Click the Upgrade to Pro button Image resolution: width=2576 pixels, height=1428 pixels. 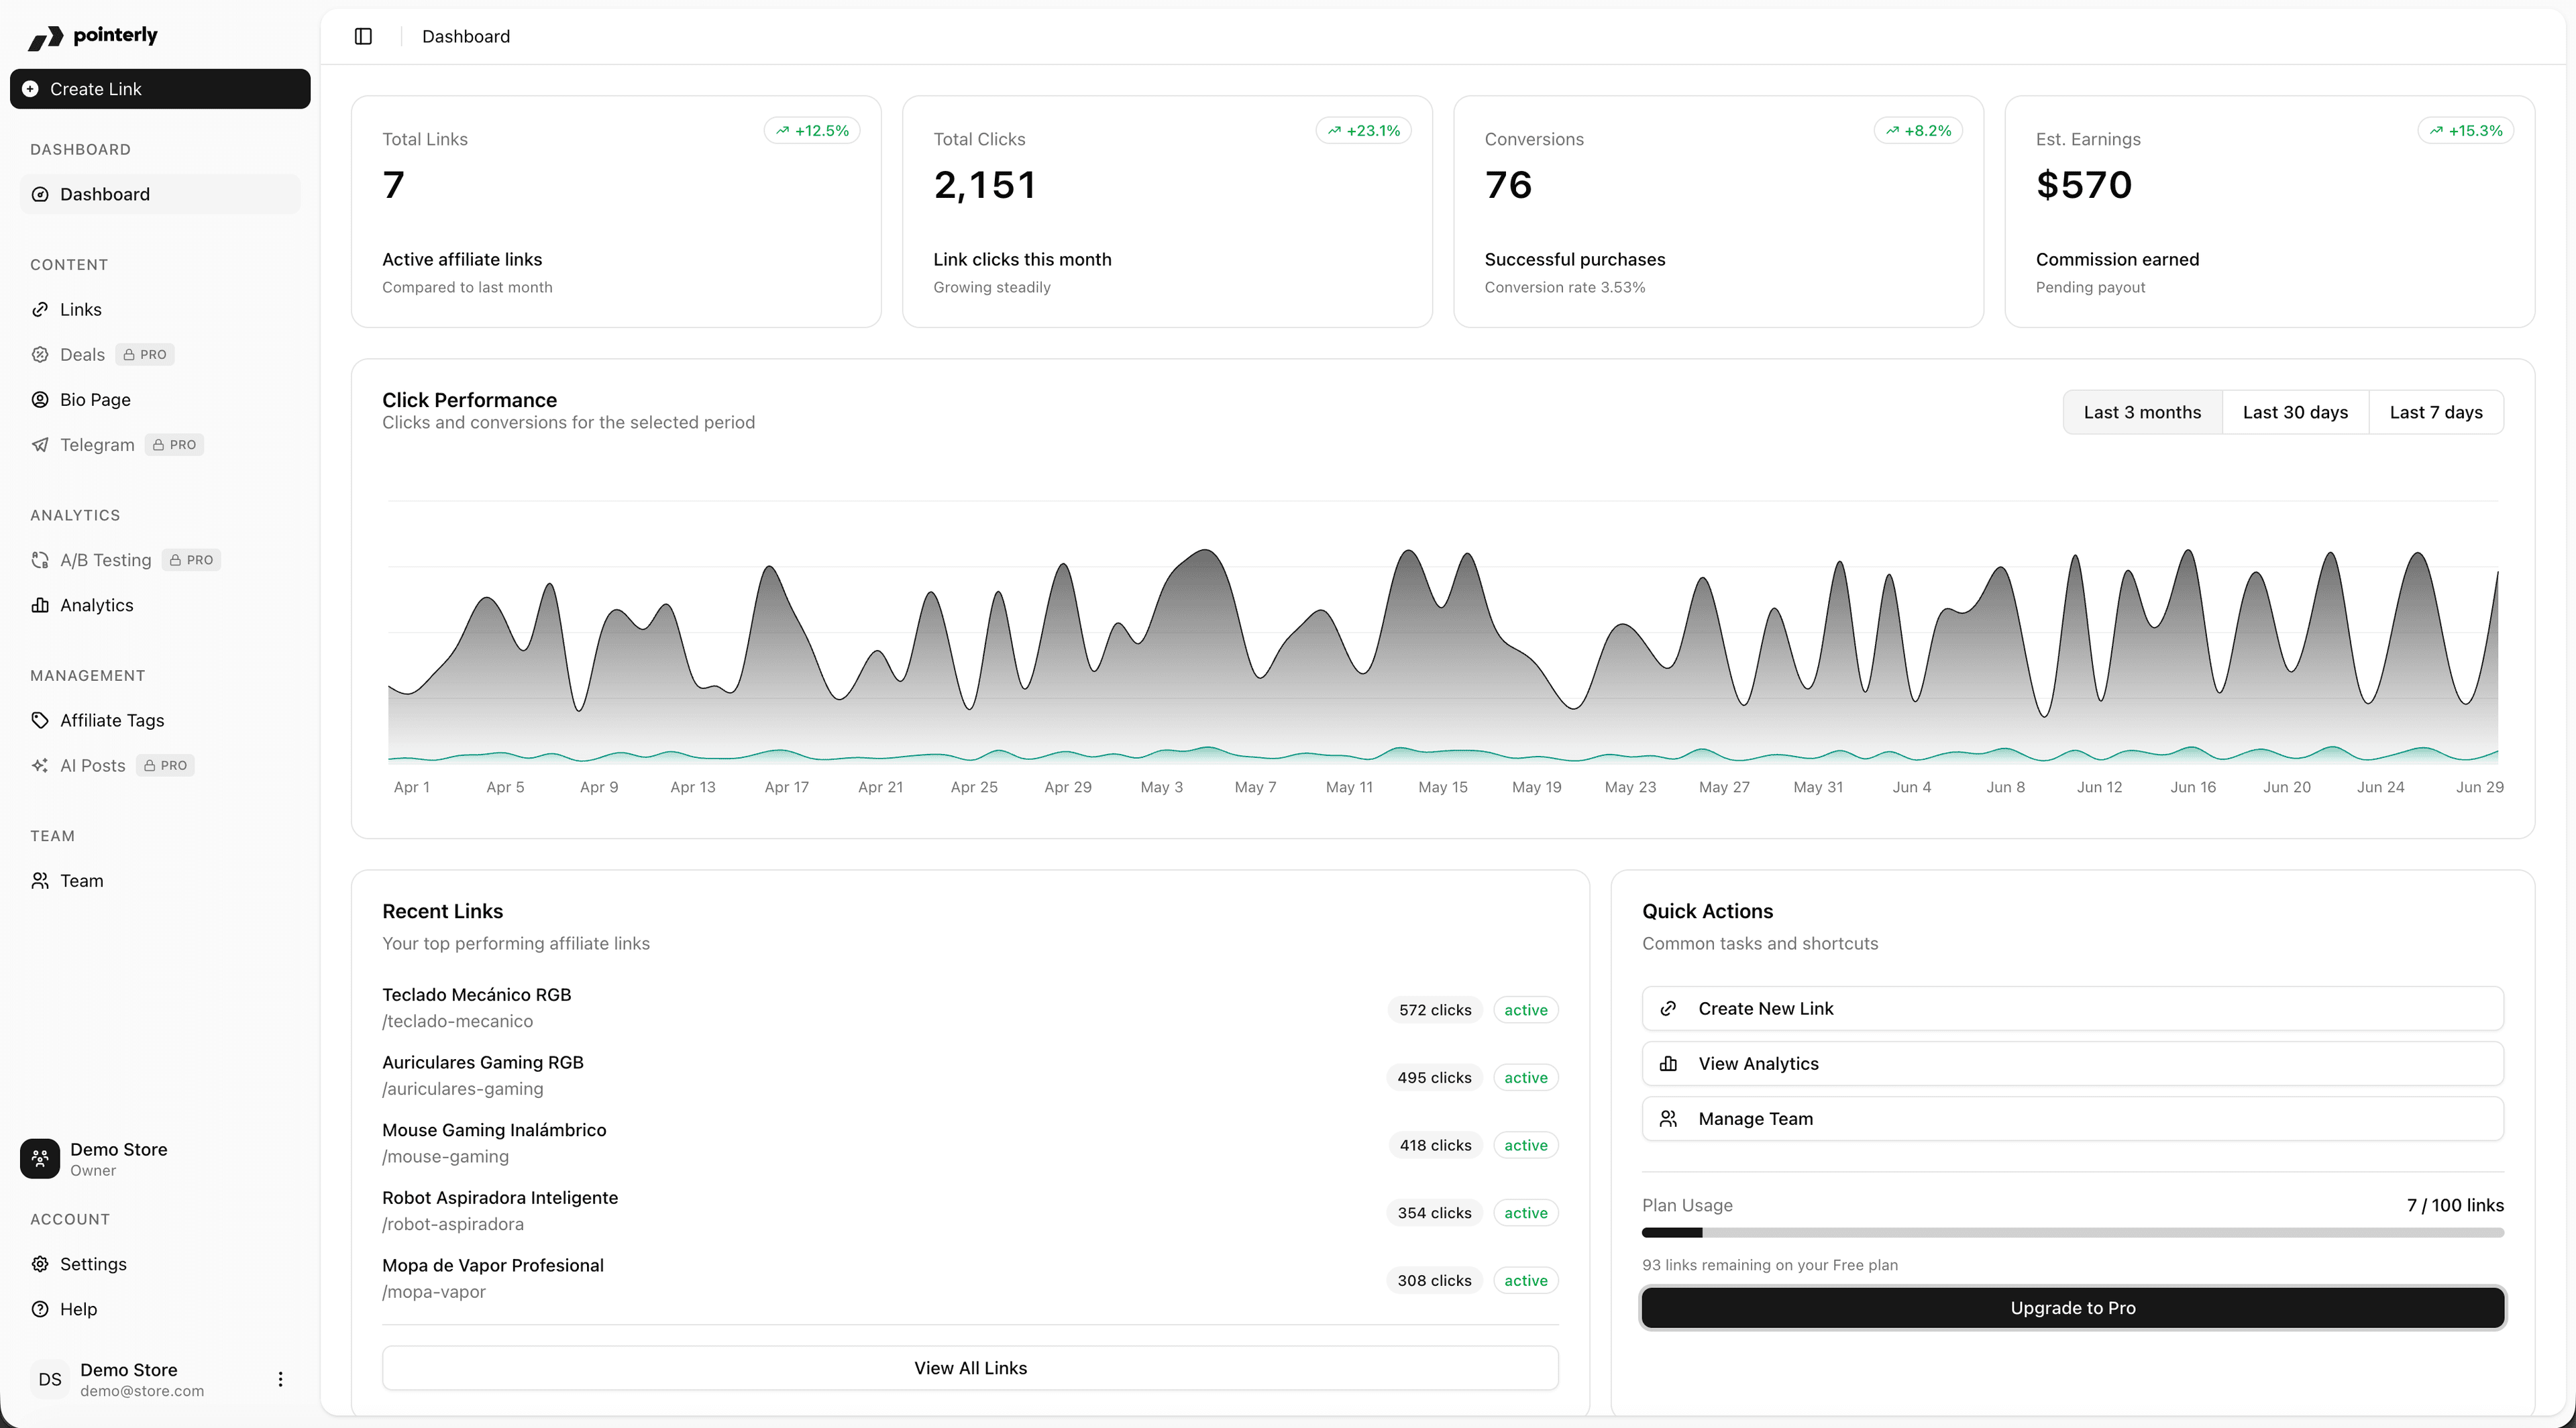pyautogui.click(x=2071, y=1307)
